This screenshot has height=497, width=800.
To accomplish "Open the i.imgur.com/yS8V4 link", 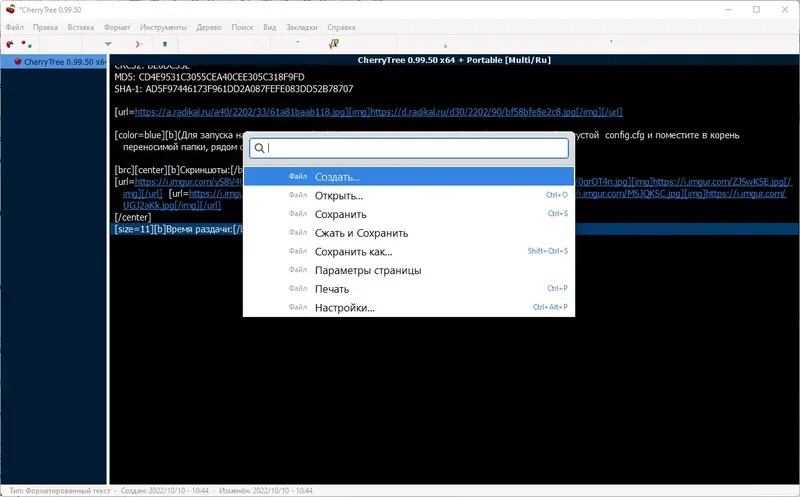I will pyautogui.click(x=189, y=182).
